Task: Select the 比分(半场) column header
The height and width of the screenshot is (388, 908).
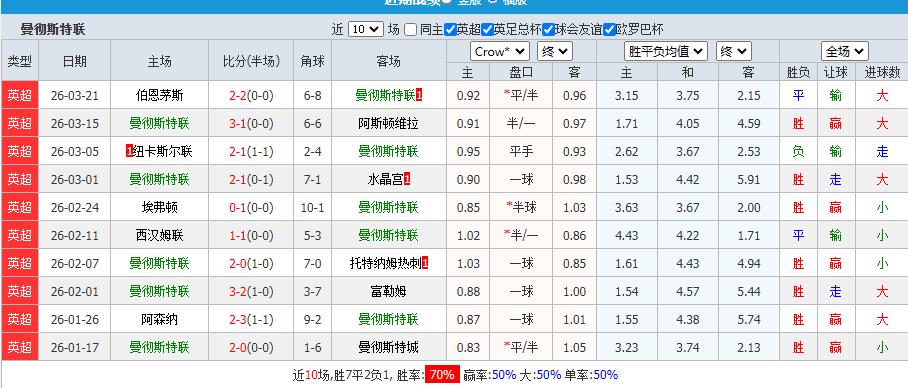Action: point(251,61)
